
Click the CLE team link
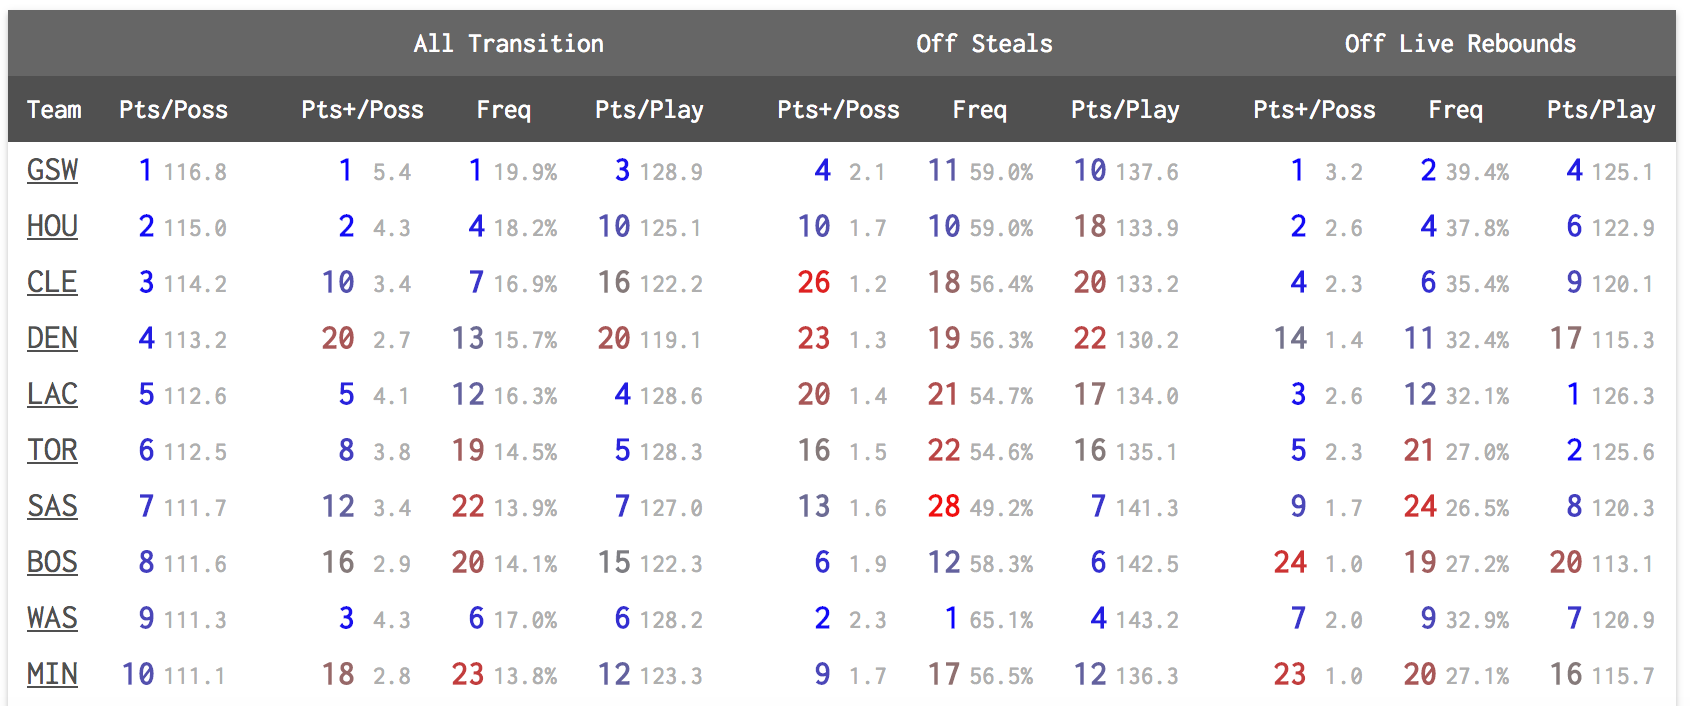[52, 283]
